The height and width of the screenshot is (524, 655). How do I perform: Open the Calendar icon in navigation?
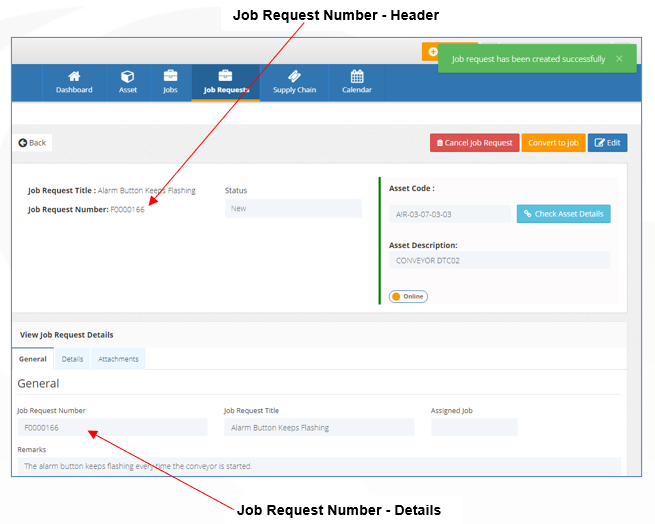pyautogui.click(x=357, y=76)
